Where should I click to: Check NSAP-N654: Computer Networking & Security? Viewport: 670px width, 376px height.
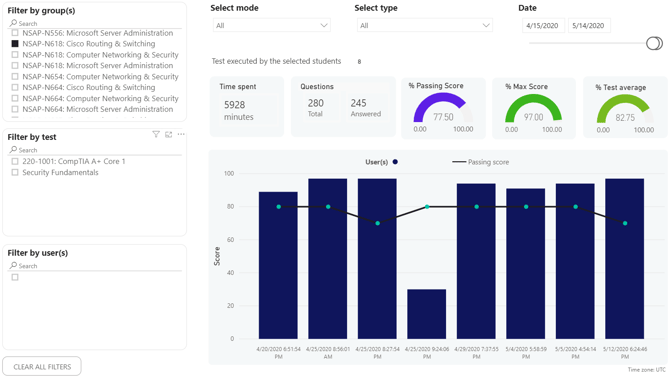pos(15,76)
